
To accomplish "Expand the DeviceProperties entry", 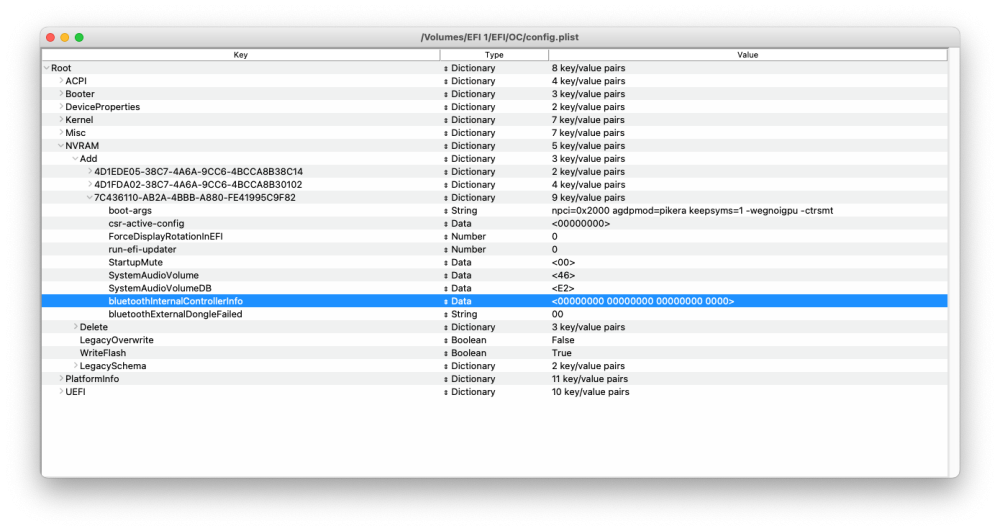I will click(x=61, y=106).
